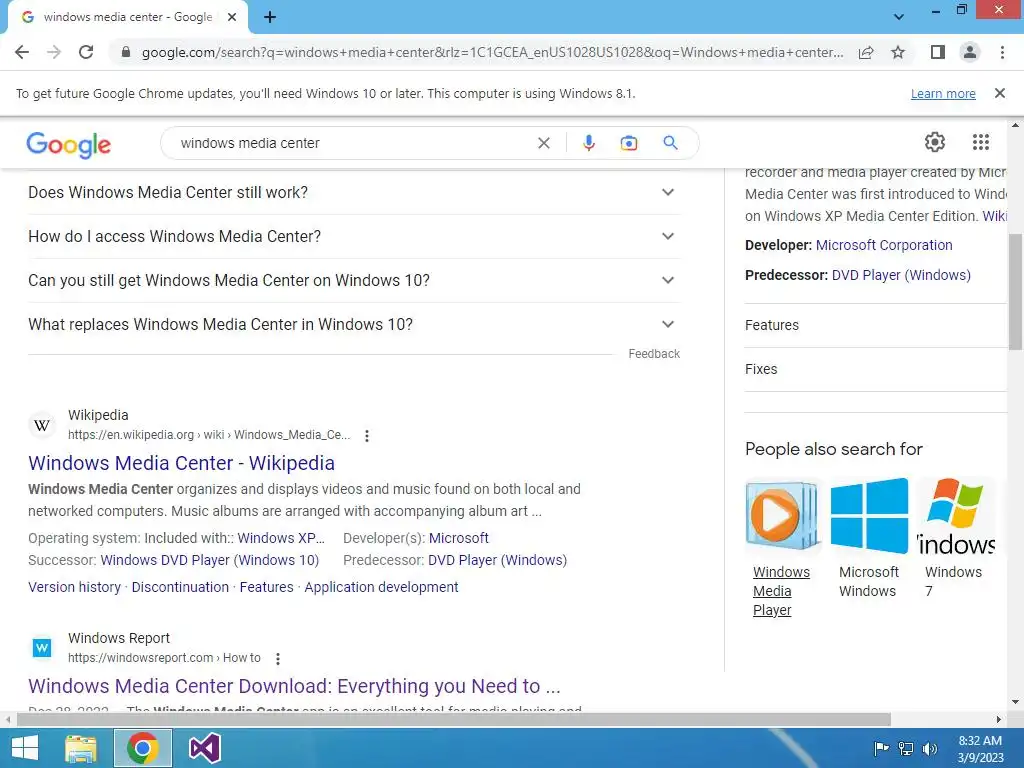
Task: Open the Microsoft developer link in the Wikipedia result
Action: [x=458, y=538]
